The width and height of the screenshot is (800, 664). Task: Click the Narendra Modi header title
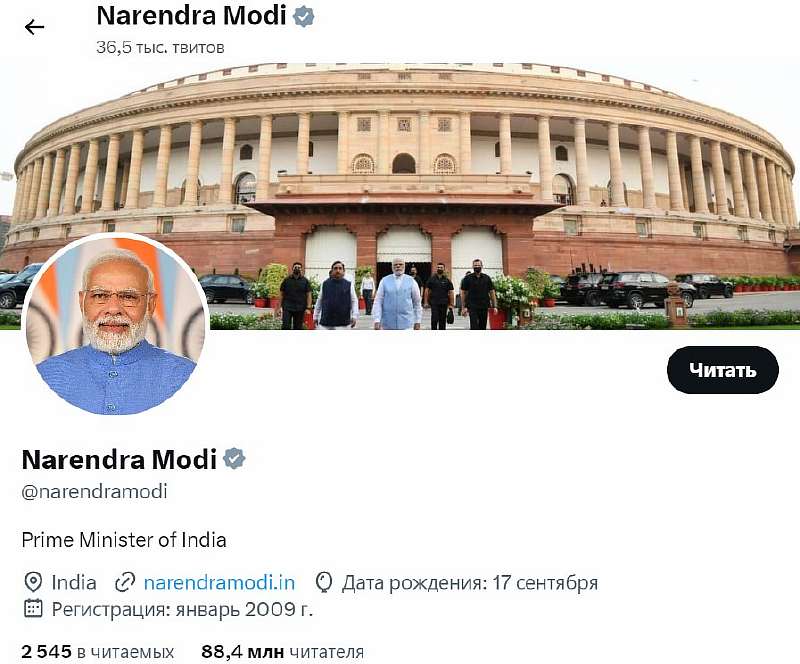click(x=191, y=16)
